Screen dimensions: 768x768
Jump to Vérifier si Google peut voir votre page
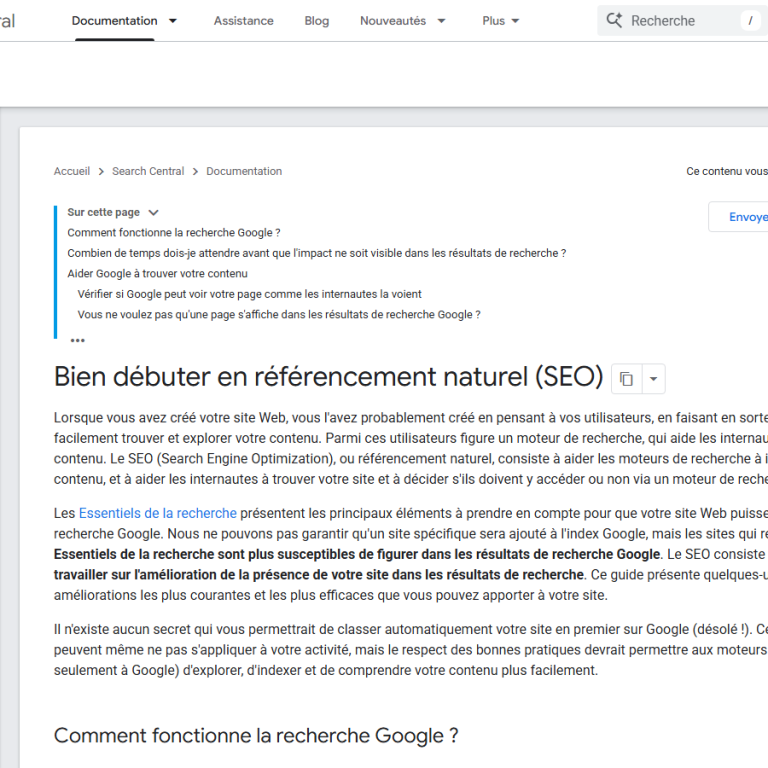coord(249,294)
